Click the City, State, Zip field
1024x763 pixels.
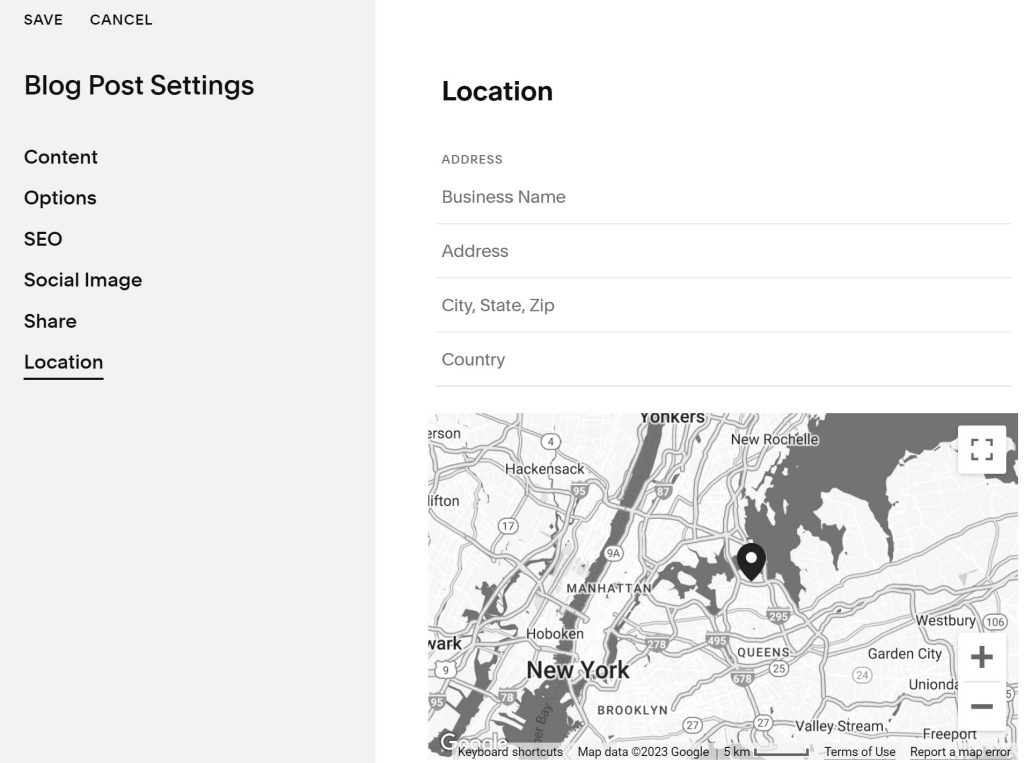pos(723,305)
